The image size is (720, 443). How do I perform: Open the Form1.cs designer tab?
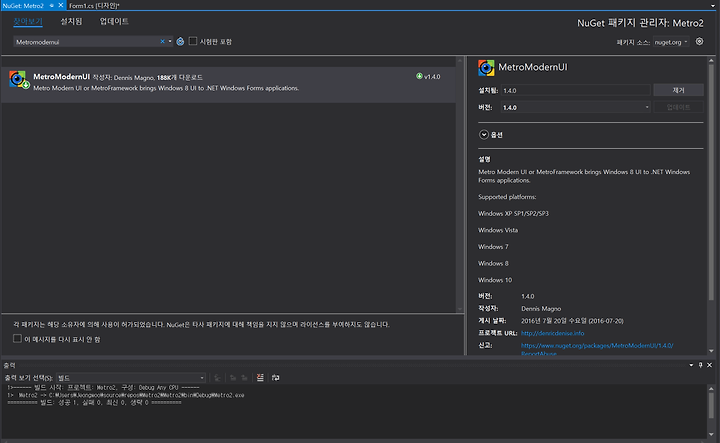(x=94, y=6)
